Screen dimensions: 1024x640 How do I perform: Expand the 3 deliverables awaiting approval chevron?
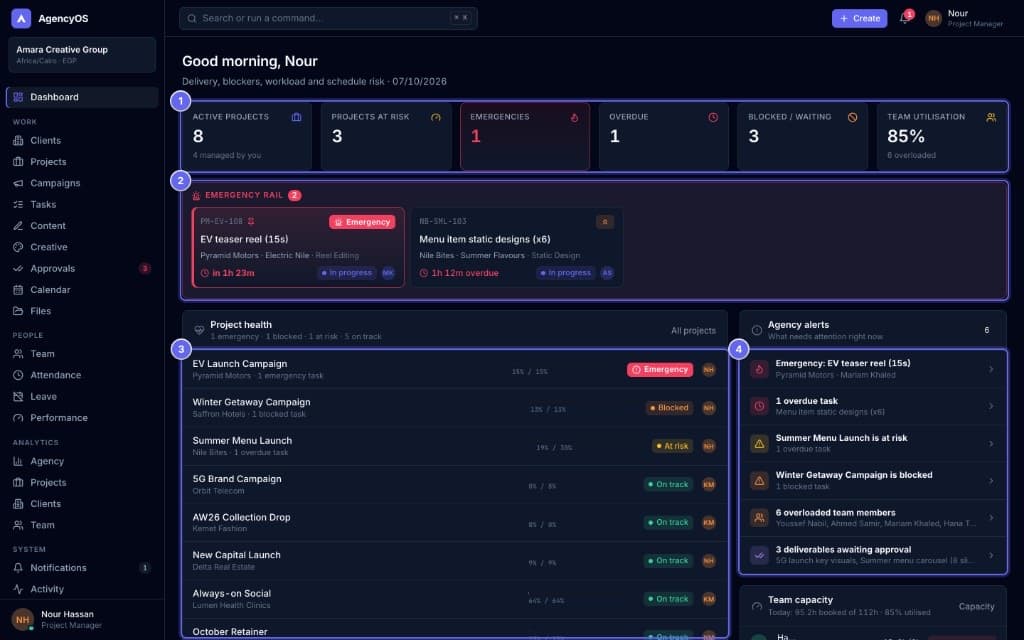[991, 555]
